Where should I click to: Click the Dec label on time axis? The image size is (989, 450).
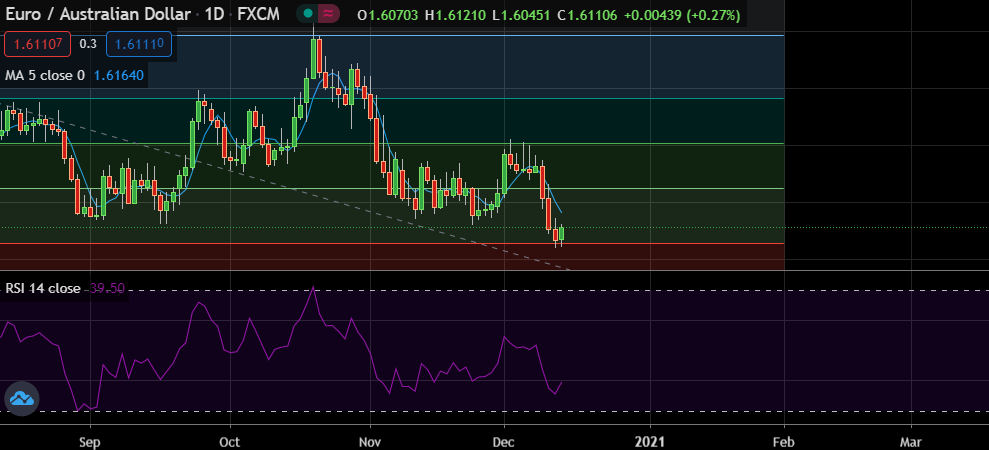pos(504,441)
